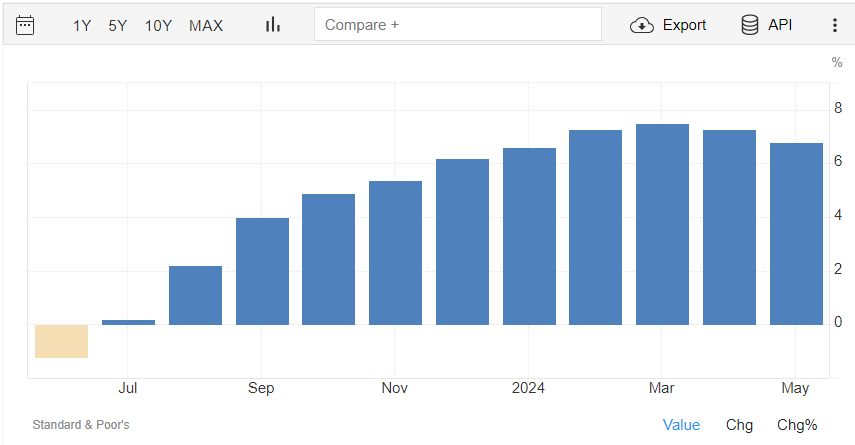Click the API database icon
Screen dimensions: 855x445
[750, 25]
